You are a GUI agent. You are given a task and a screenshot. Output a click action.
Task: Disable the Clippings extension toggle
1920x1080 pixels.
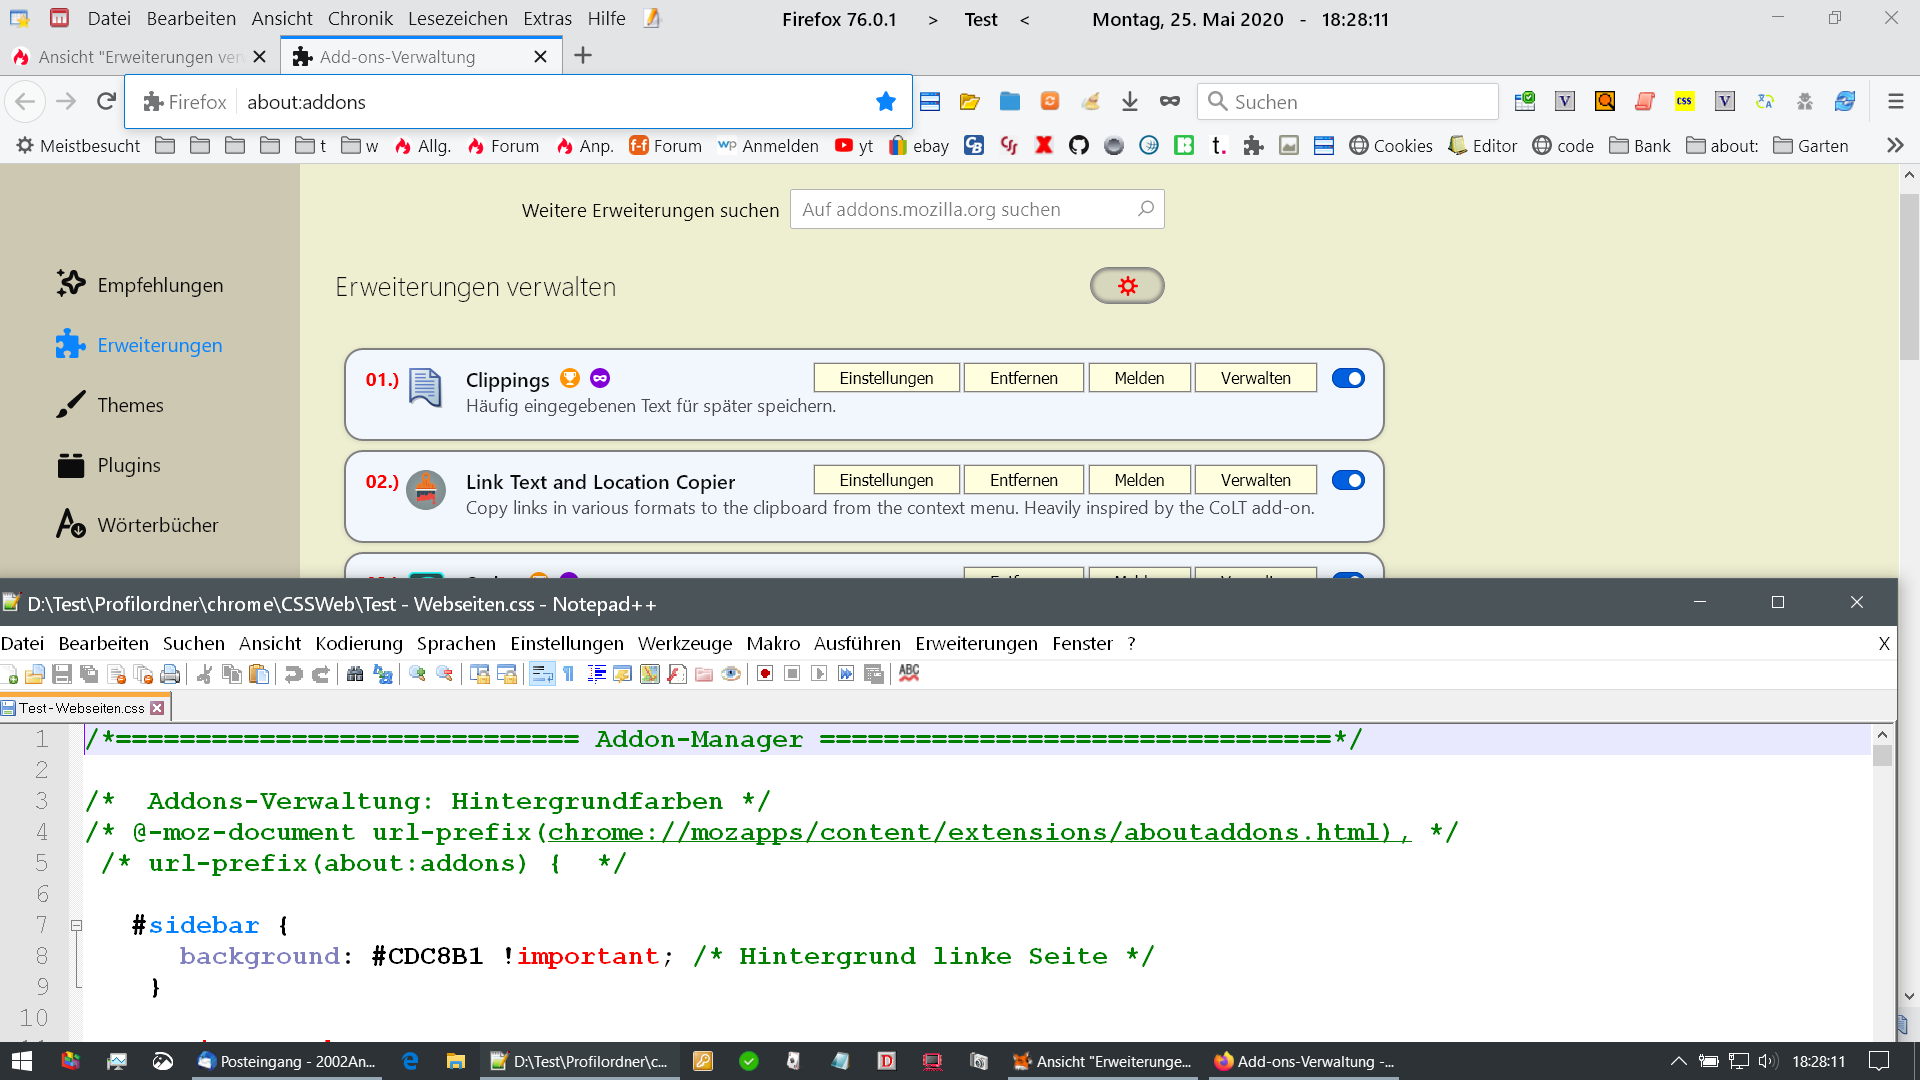tap(1348, 378)
